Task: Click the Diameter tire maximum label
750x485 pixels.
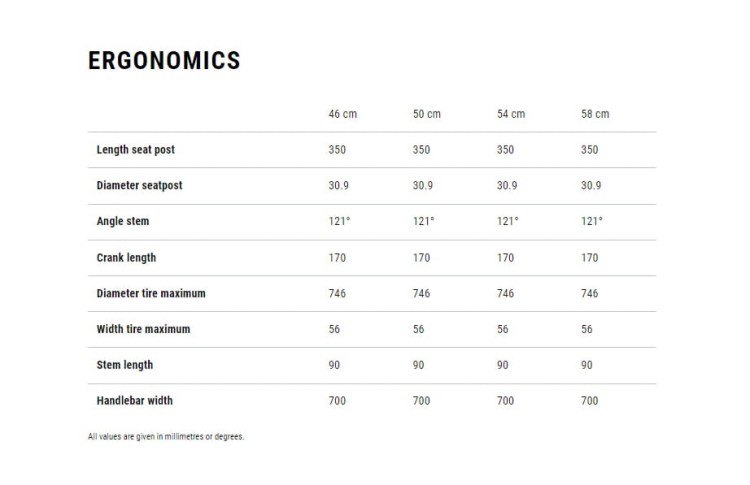Action: (151, 293)
